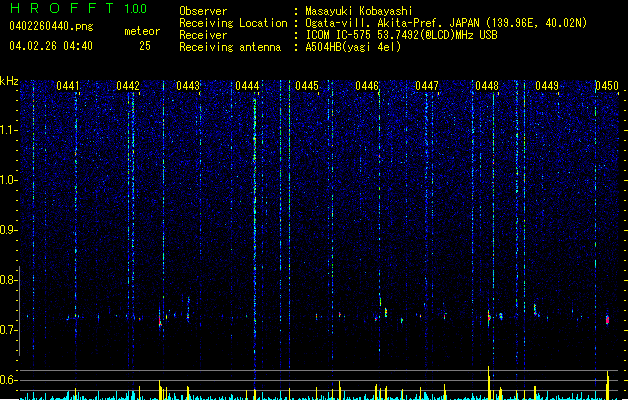
Task: Click the 0450 time marker
Action: pos(607,86)
